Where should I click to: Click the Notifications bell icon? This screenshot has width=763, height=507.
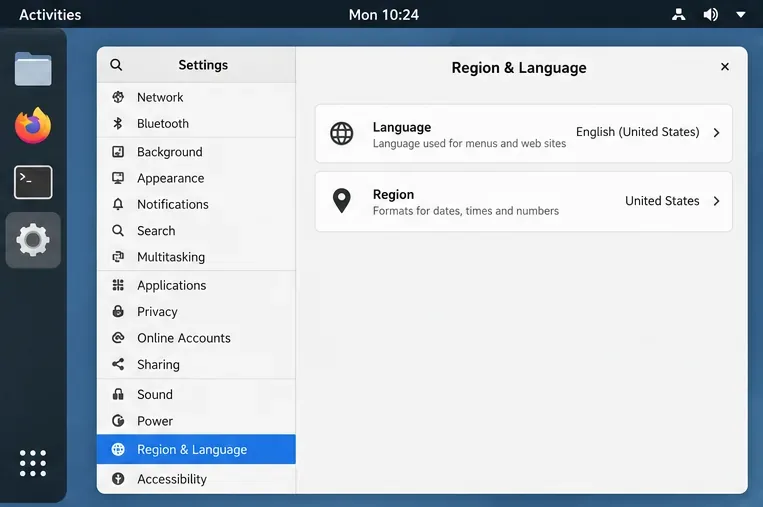(118, 204)
